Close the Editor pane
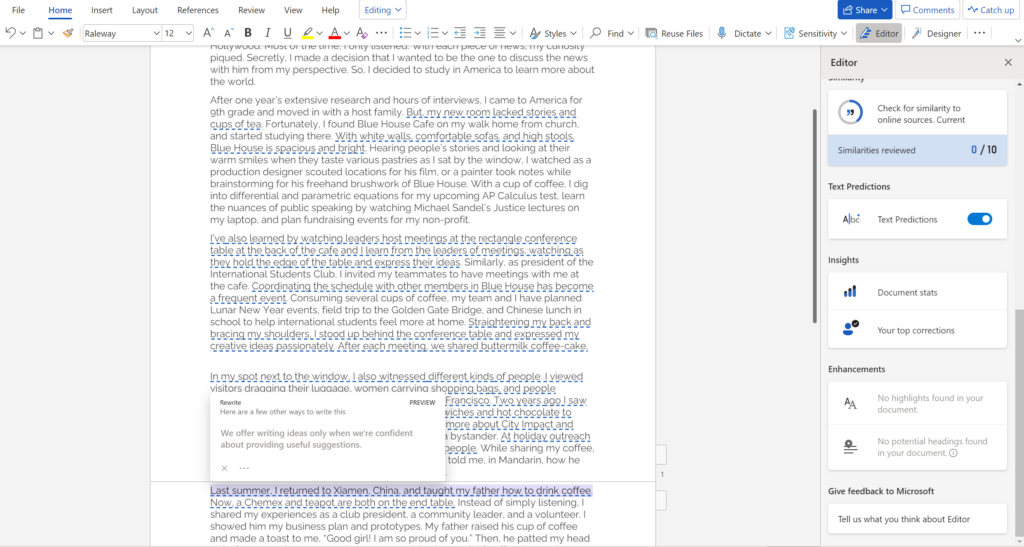The image size is (1024, 547). coord(1007,62)
